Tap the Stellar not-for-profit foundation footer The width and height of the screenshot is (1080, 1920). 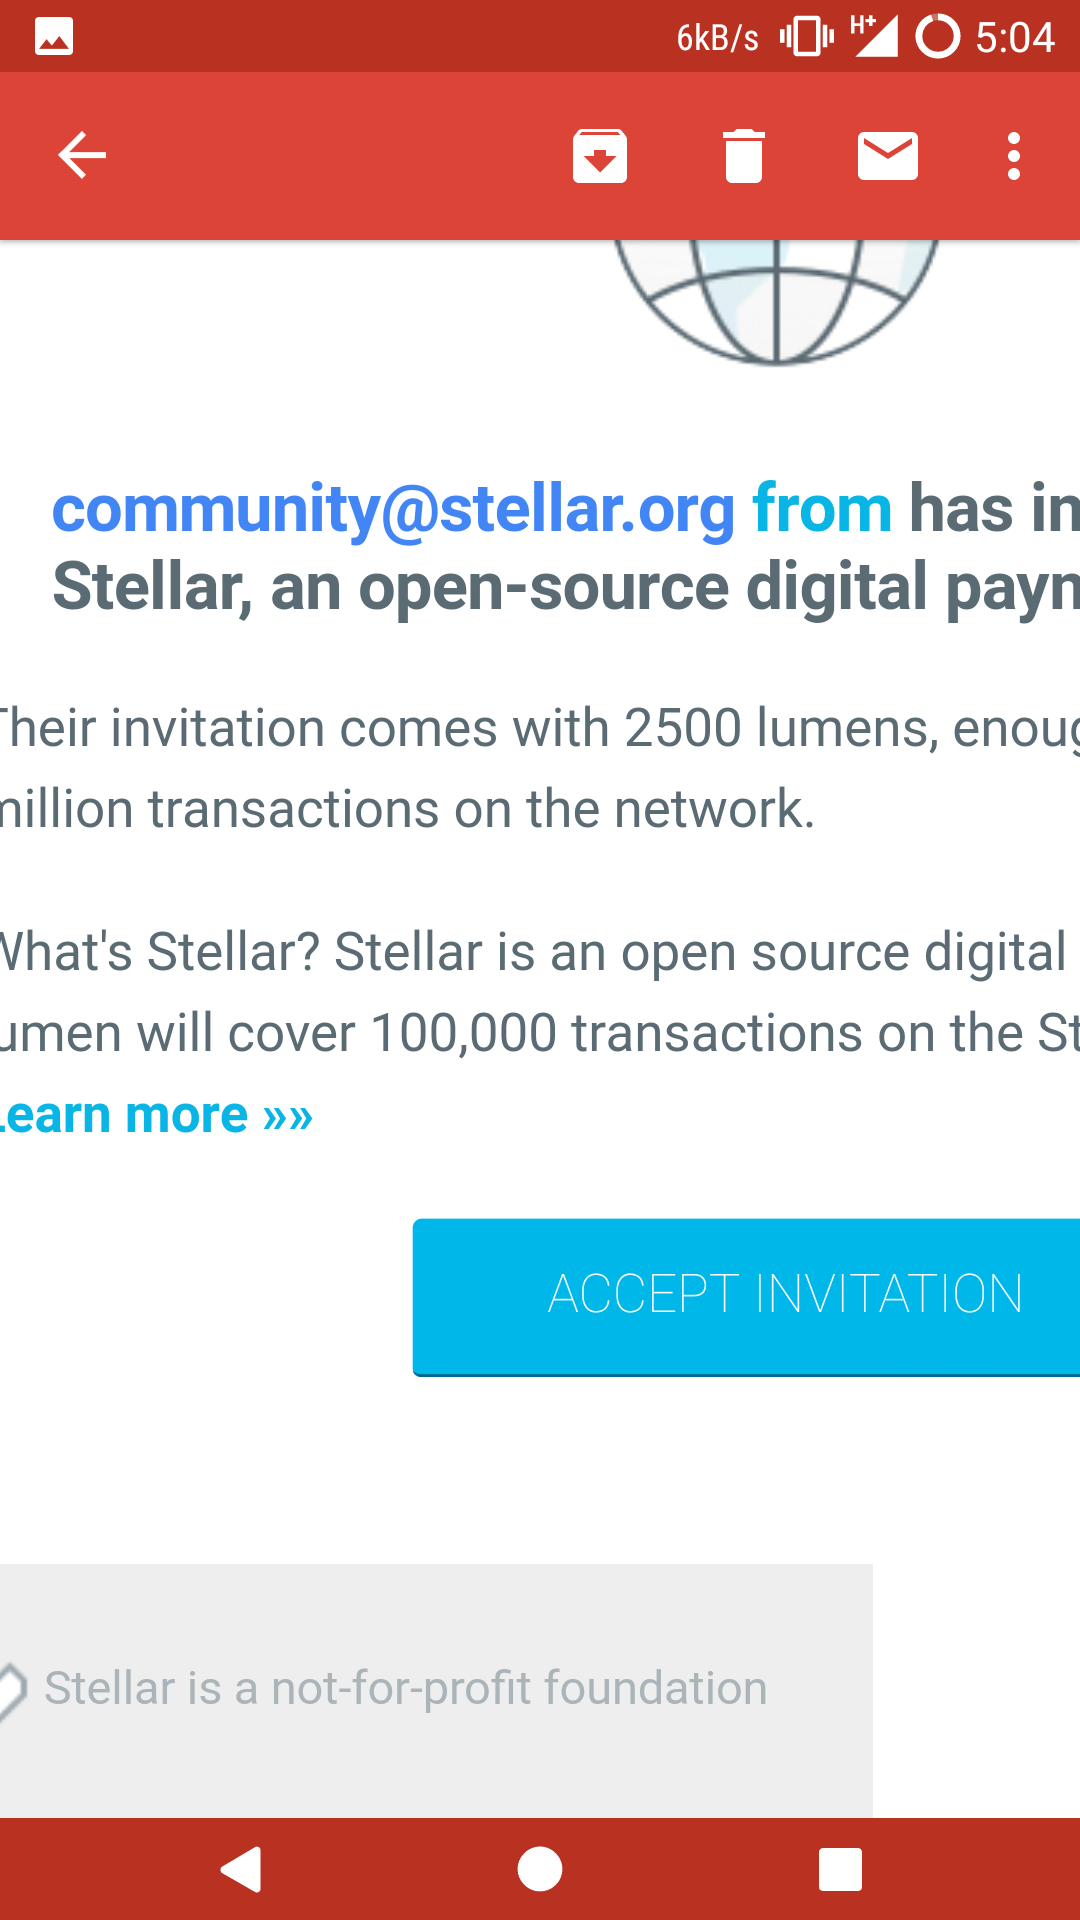pos(406,1689)
